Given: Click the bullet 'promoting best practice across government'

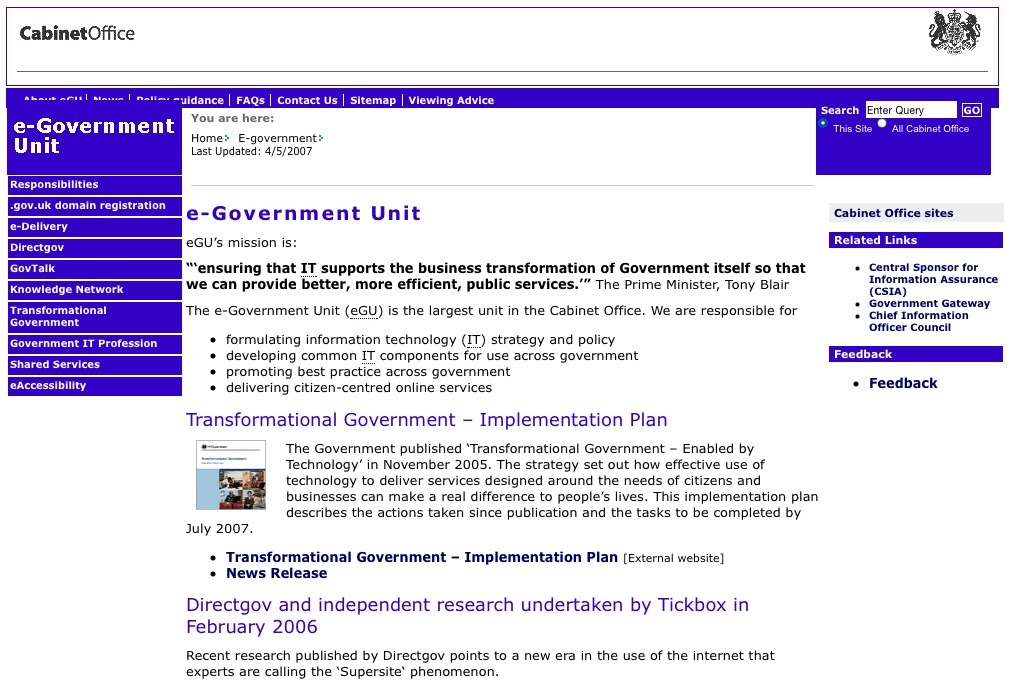Looking at the screenshot, I should click(368, 372).
